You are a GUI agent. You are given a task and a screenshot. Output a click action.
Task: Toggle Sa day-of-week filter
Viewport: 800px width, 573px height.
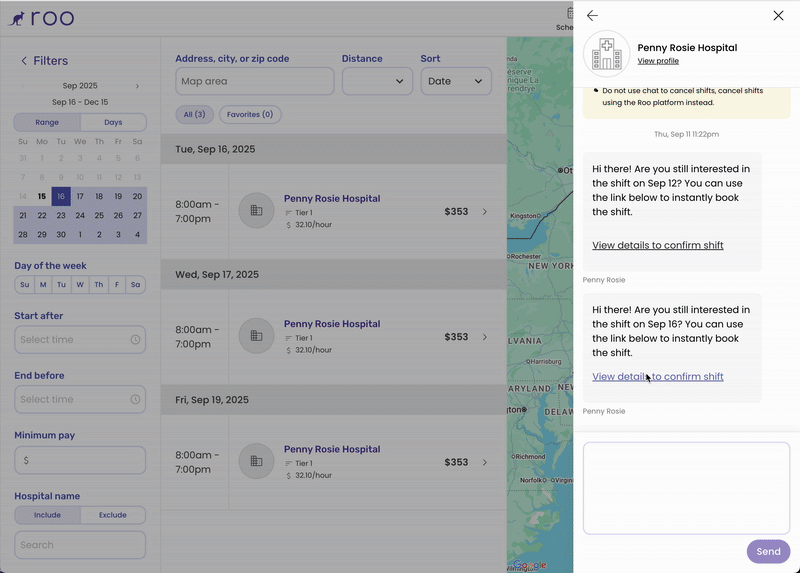click(x=135, y=285)
